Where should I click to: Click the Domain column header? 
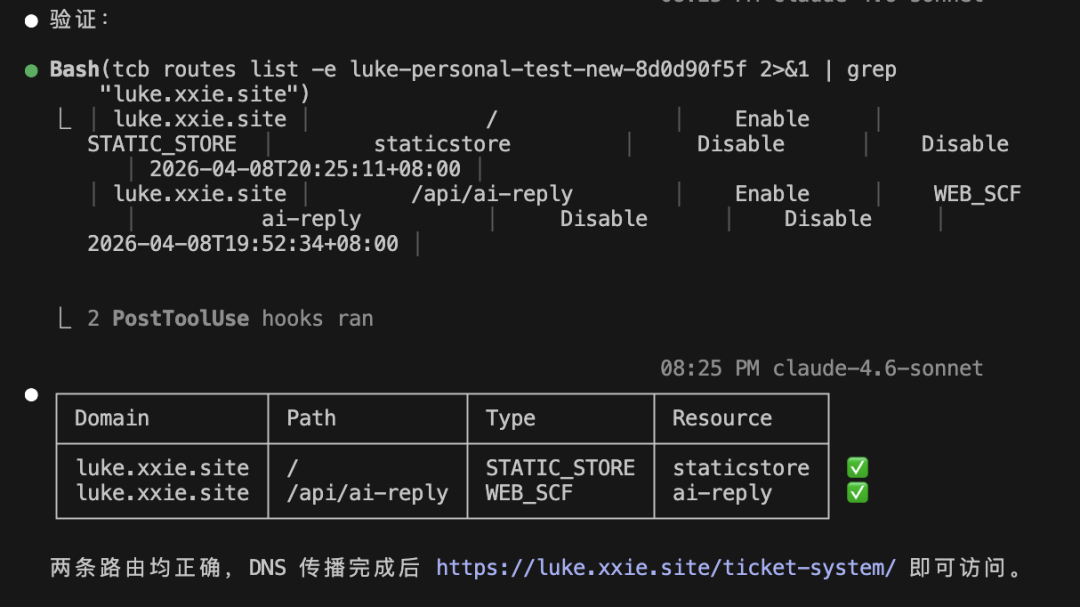(112, 418)
